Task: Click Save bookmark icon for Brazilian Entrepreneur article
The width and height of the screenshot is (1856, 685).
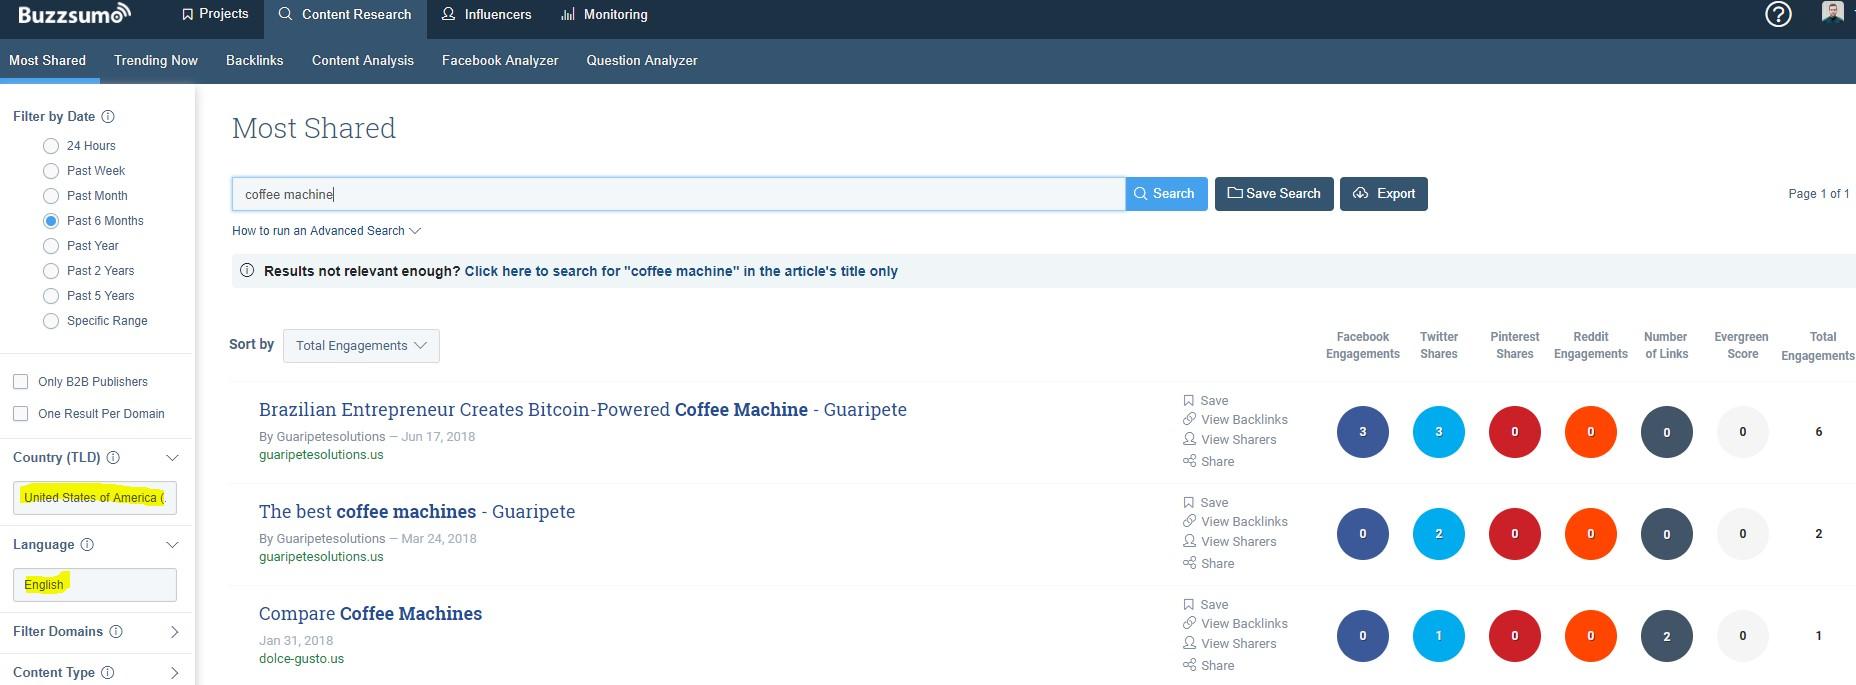Action: point(1189,401)
